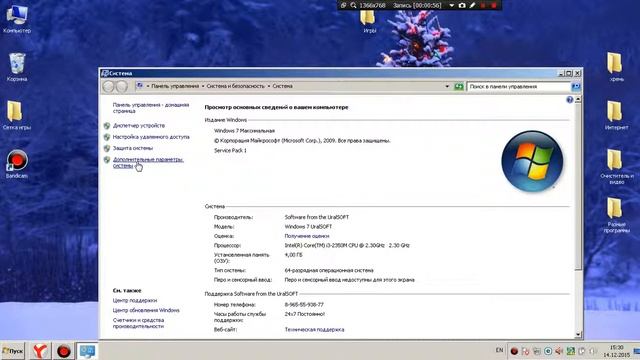Click the System window taskbar button

[87, 351]
